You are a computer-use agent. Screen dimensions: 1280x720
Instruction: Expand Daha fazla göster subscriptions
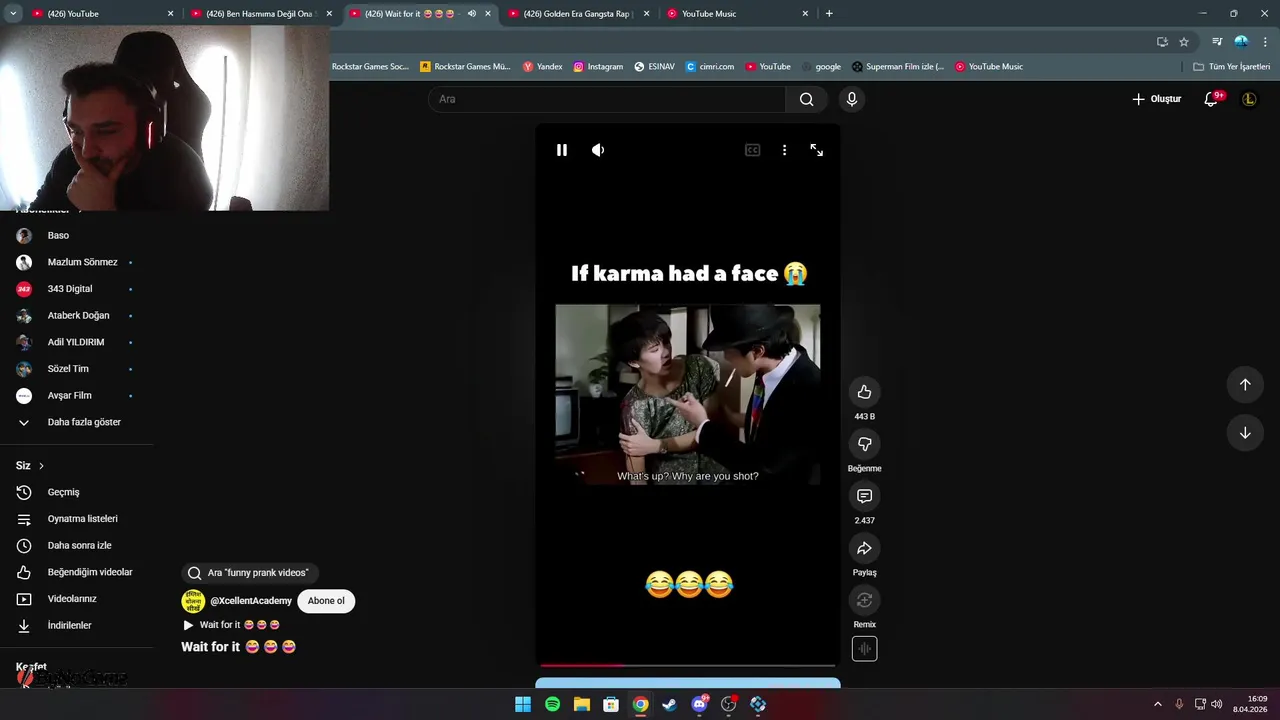(x=84, y=422)
